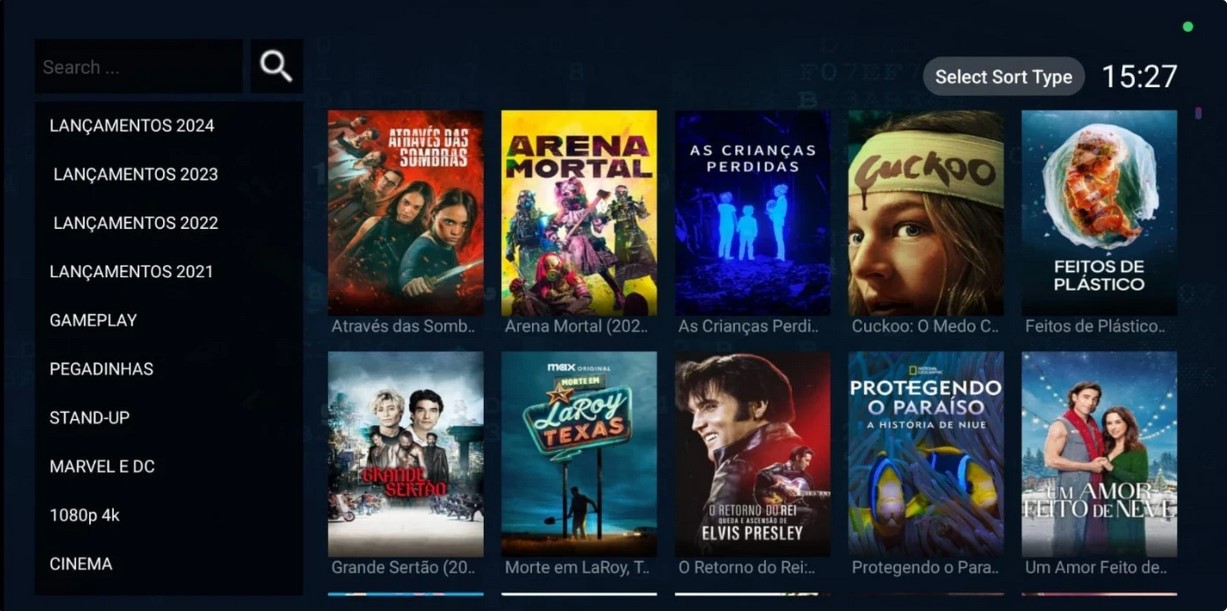The height and width of the screenshot is (613, 1227).
Task: Open the Select Sort Type dropdown
Action: click(1003, 77)
